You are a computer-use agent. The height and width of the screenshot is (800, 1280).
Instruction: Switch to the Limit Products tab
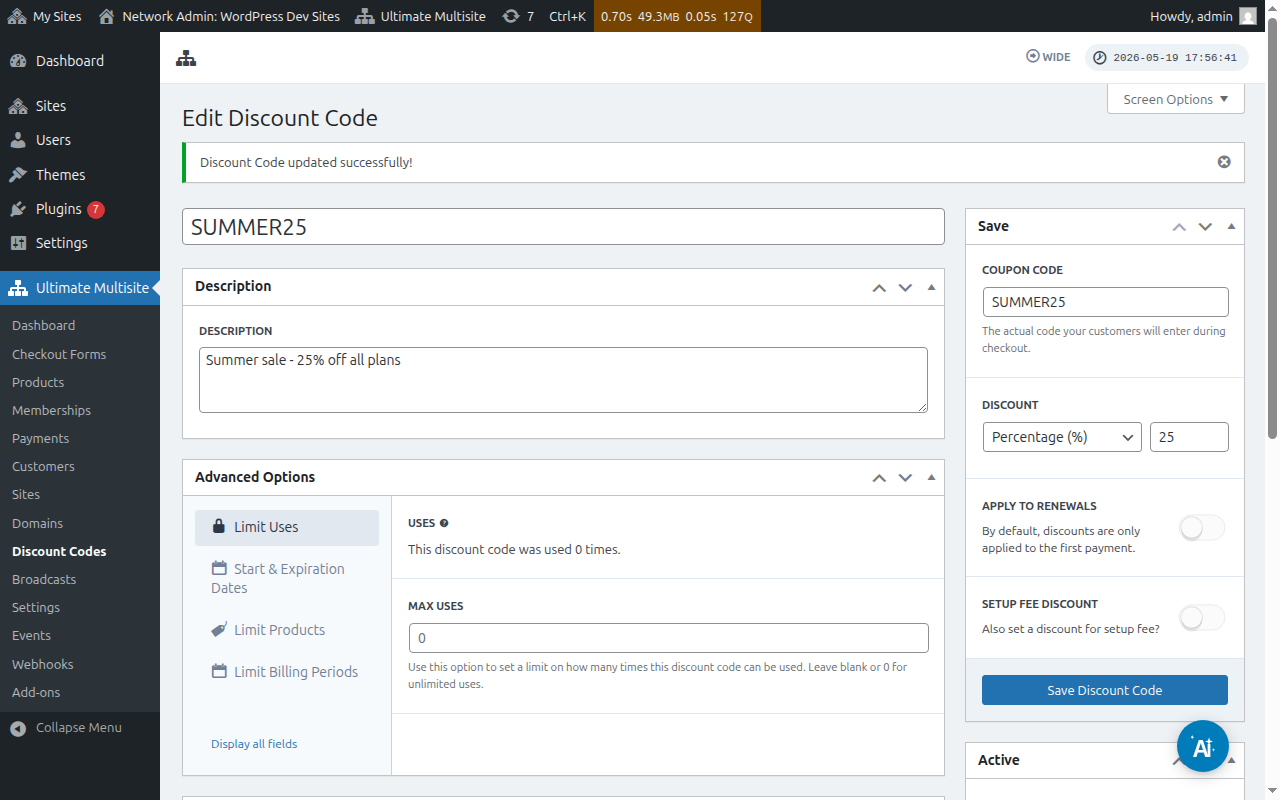click(287, 630)
